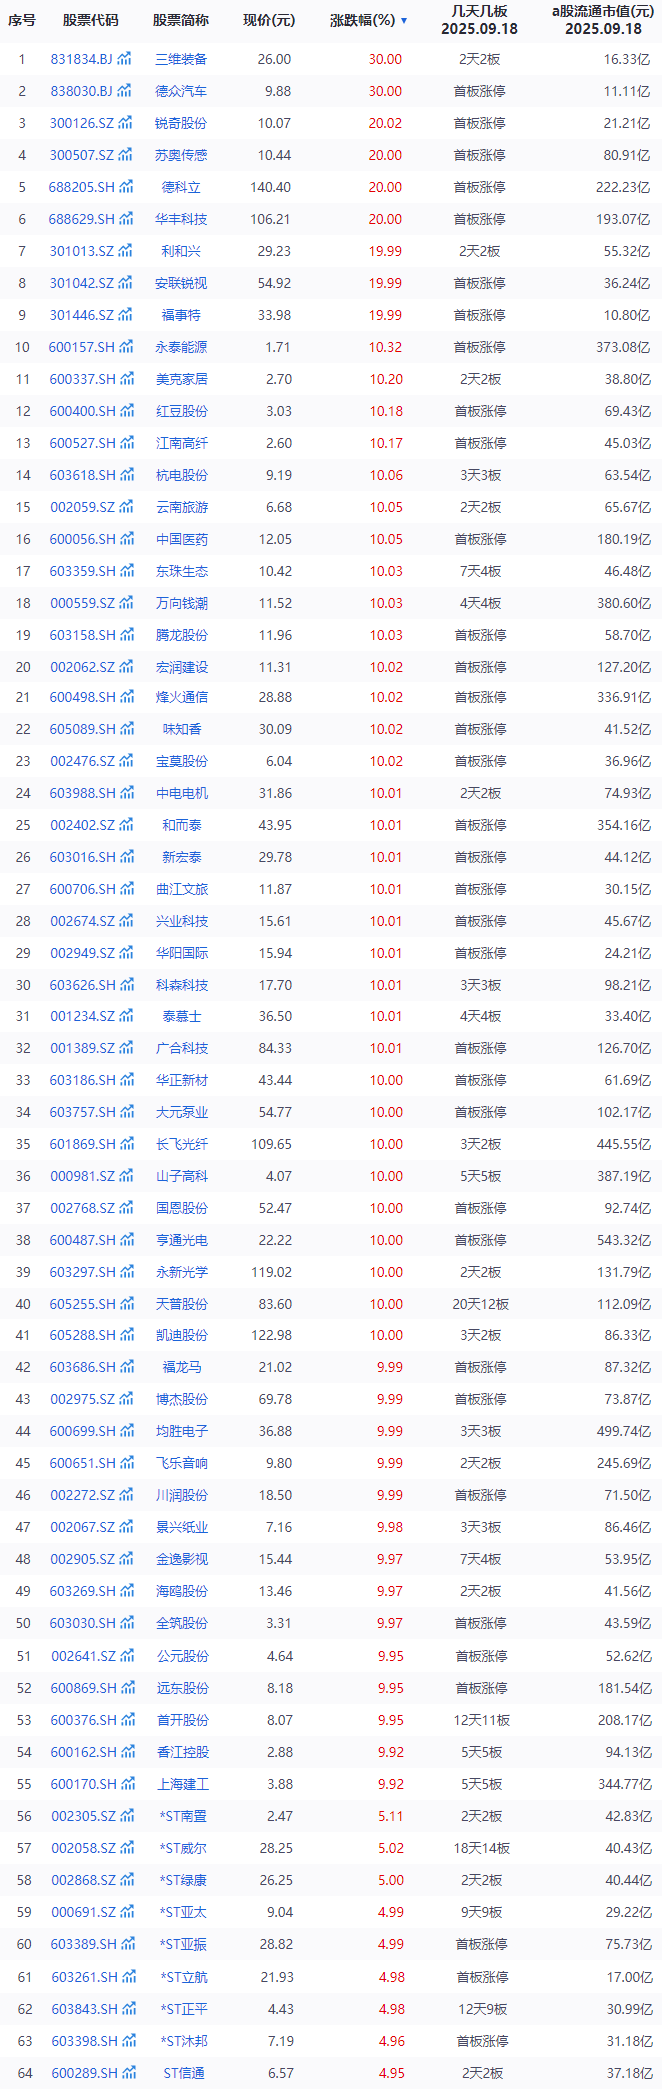Open chart icon beside 600487.SH
This screenshot has width=662, height=2090.
[x=126, y=1240]
